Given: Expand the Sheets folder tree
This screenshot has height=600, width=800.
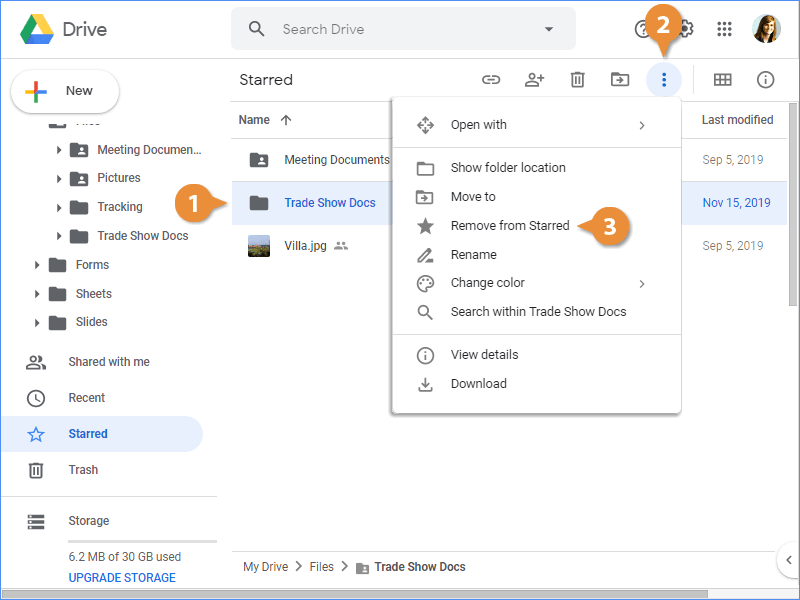Looking at the screenshot, I should click(x=37, y=294).
